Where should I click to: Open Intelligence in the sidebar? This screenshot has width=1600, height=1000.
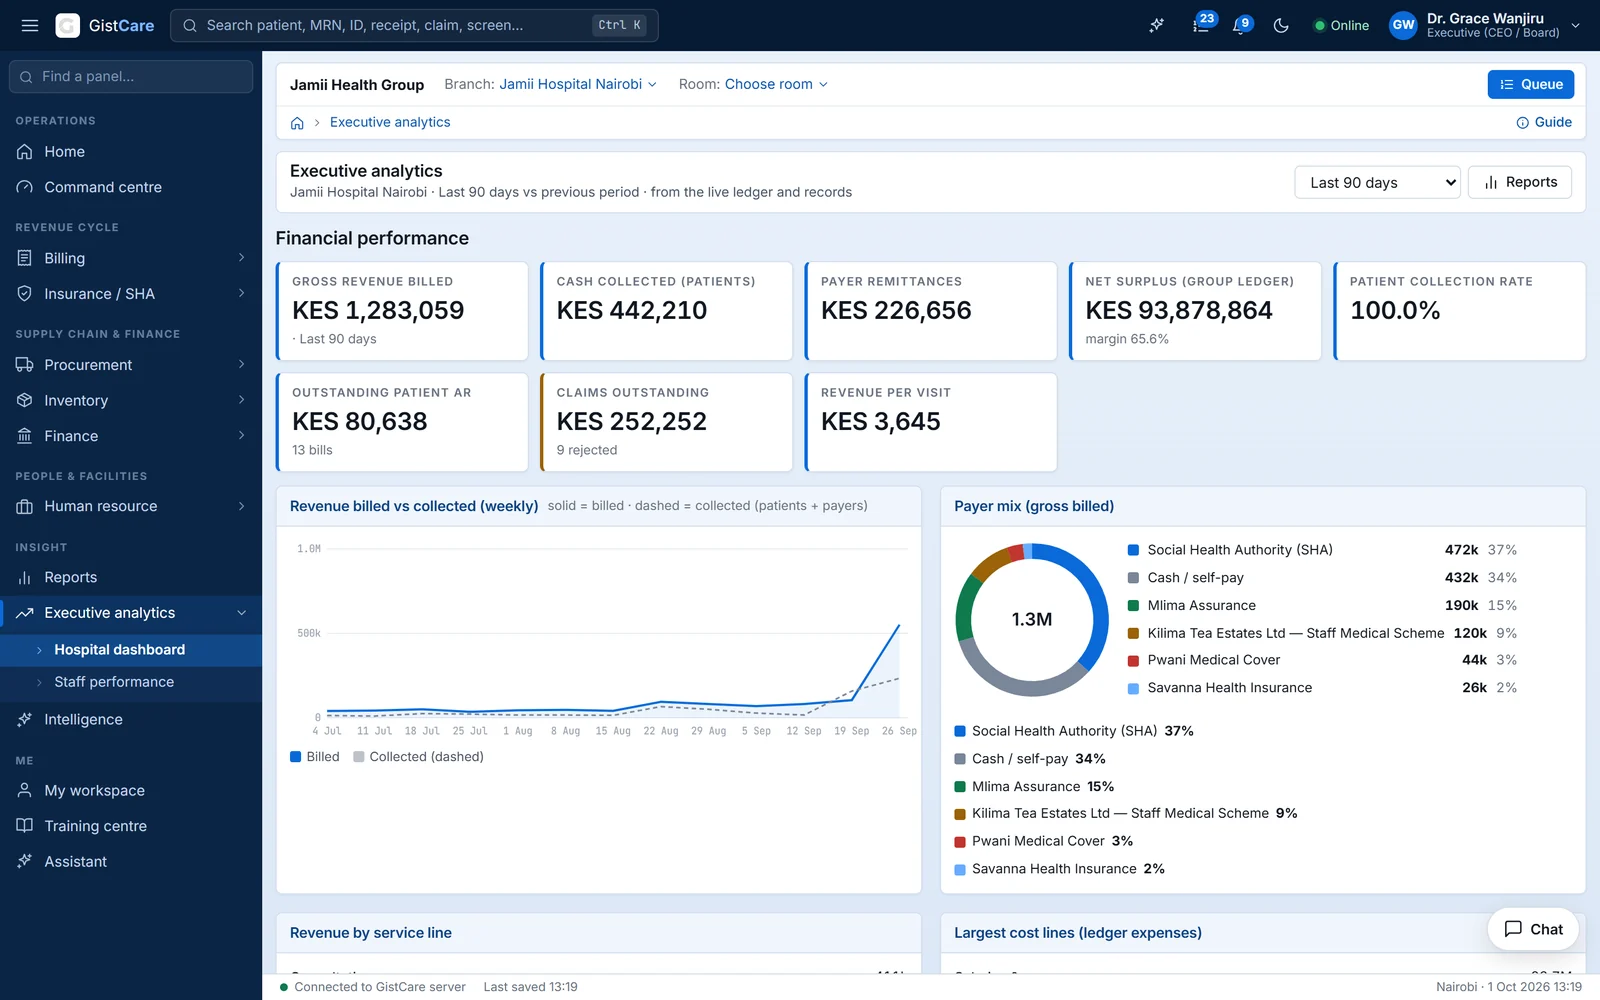131,719
